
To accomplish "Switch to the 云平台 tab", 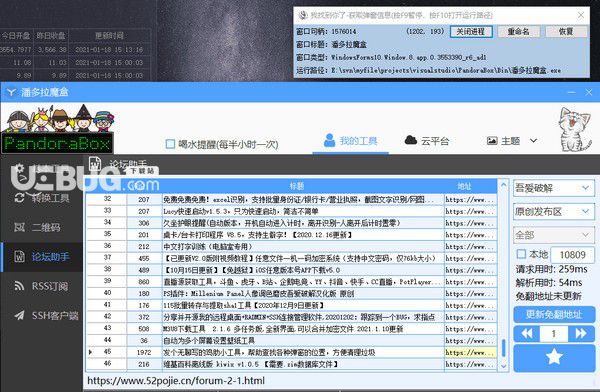I will pyautogui.click(x=427, y=141).
